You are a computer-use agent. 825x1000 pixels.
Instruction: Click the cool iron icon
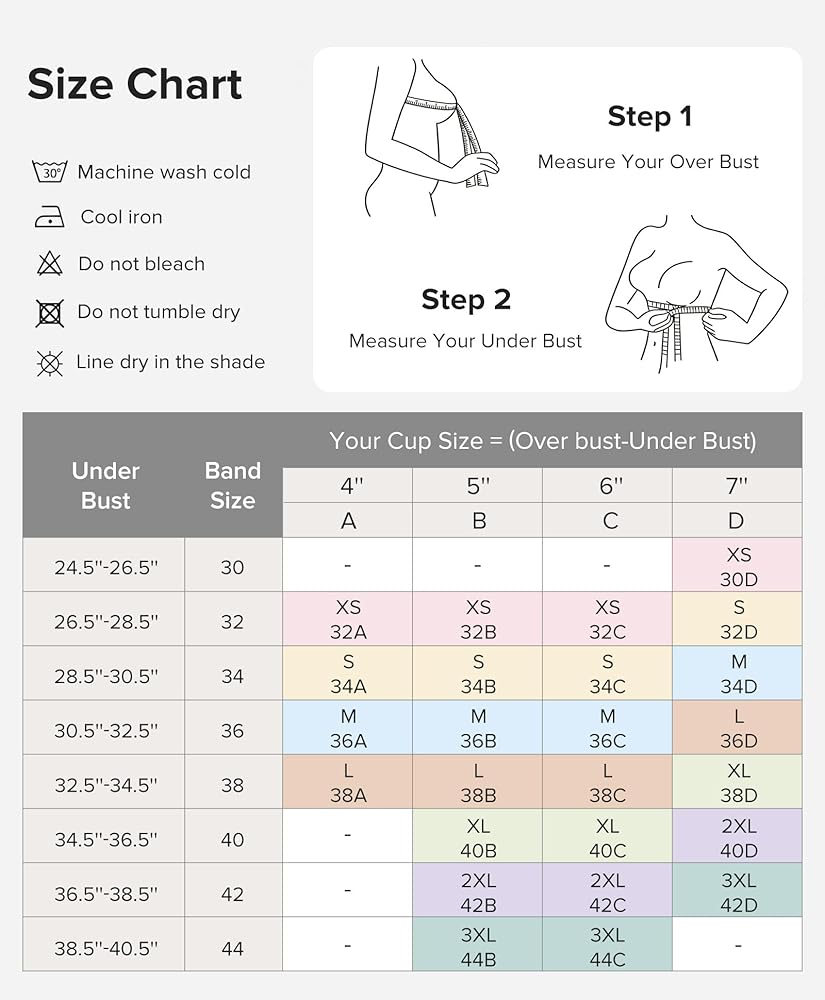[49, 217]
